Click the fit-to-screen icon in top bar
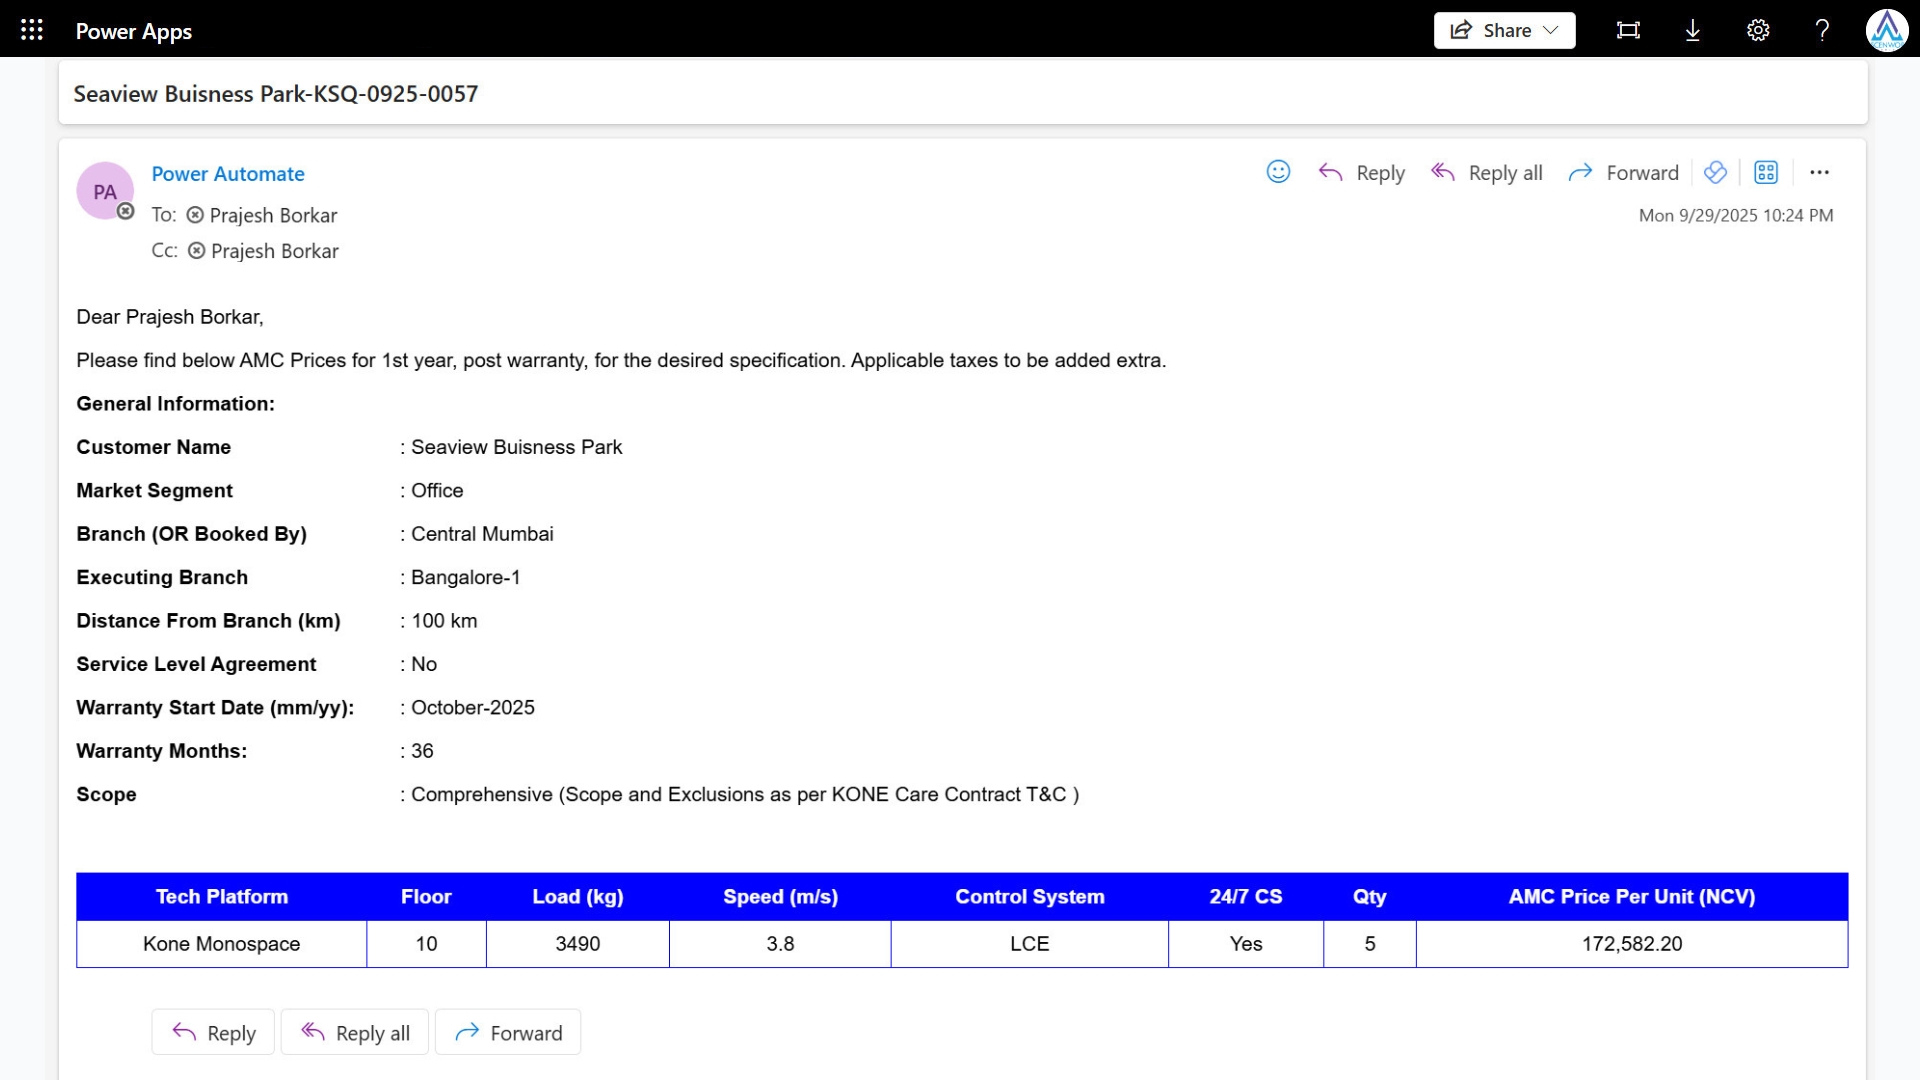This screenshot has width=1920, height=1080. [x=1628, y=30]
